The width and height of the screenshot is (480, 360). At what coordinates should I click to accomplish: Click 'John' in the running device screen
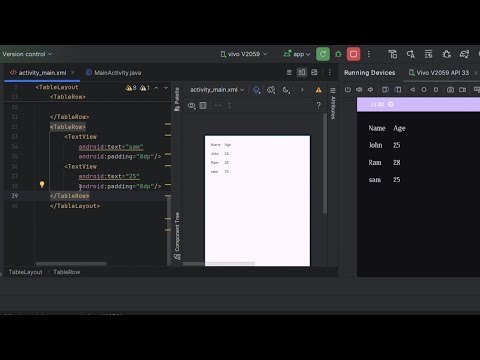click(x=375, y=145)
